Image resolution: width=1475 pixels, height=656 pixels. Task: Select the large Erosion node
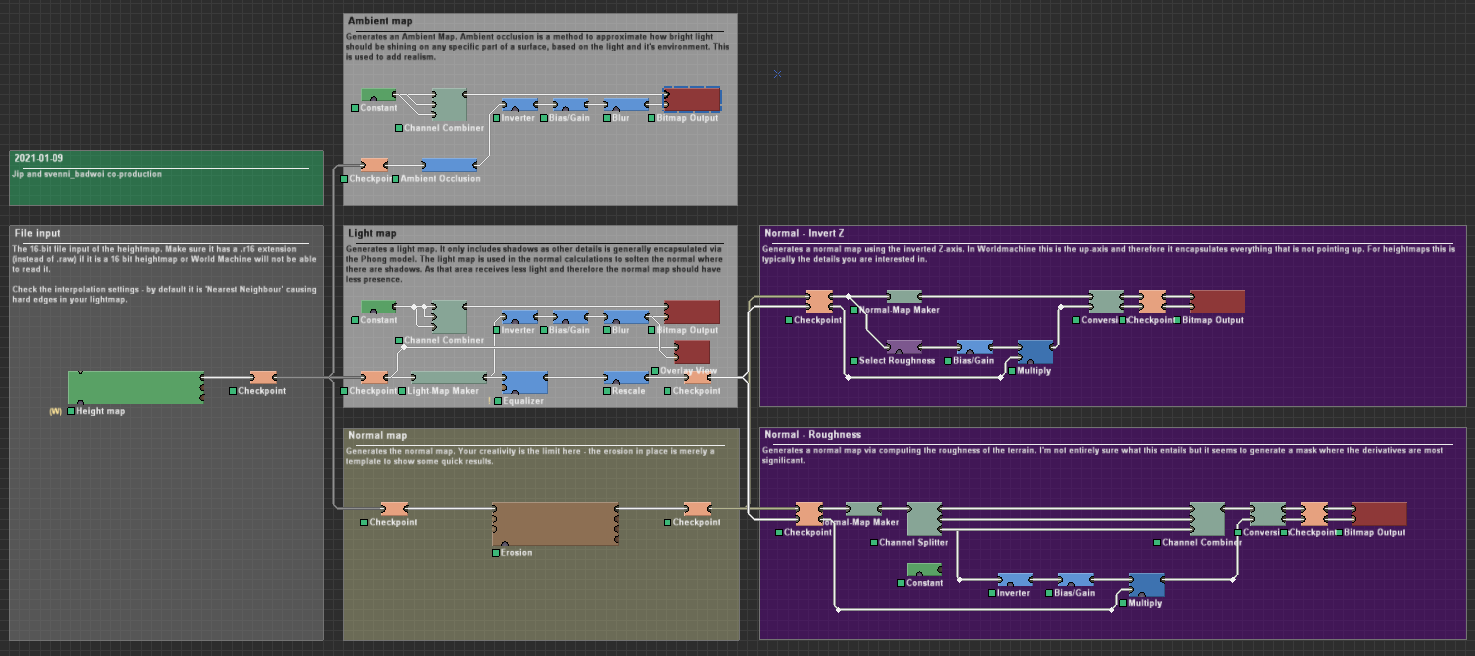[x=555, y=524]
